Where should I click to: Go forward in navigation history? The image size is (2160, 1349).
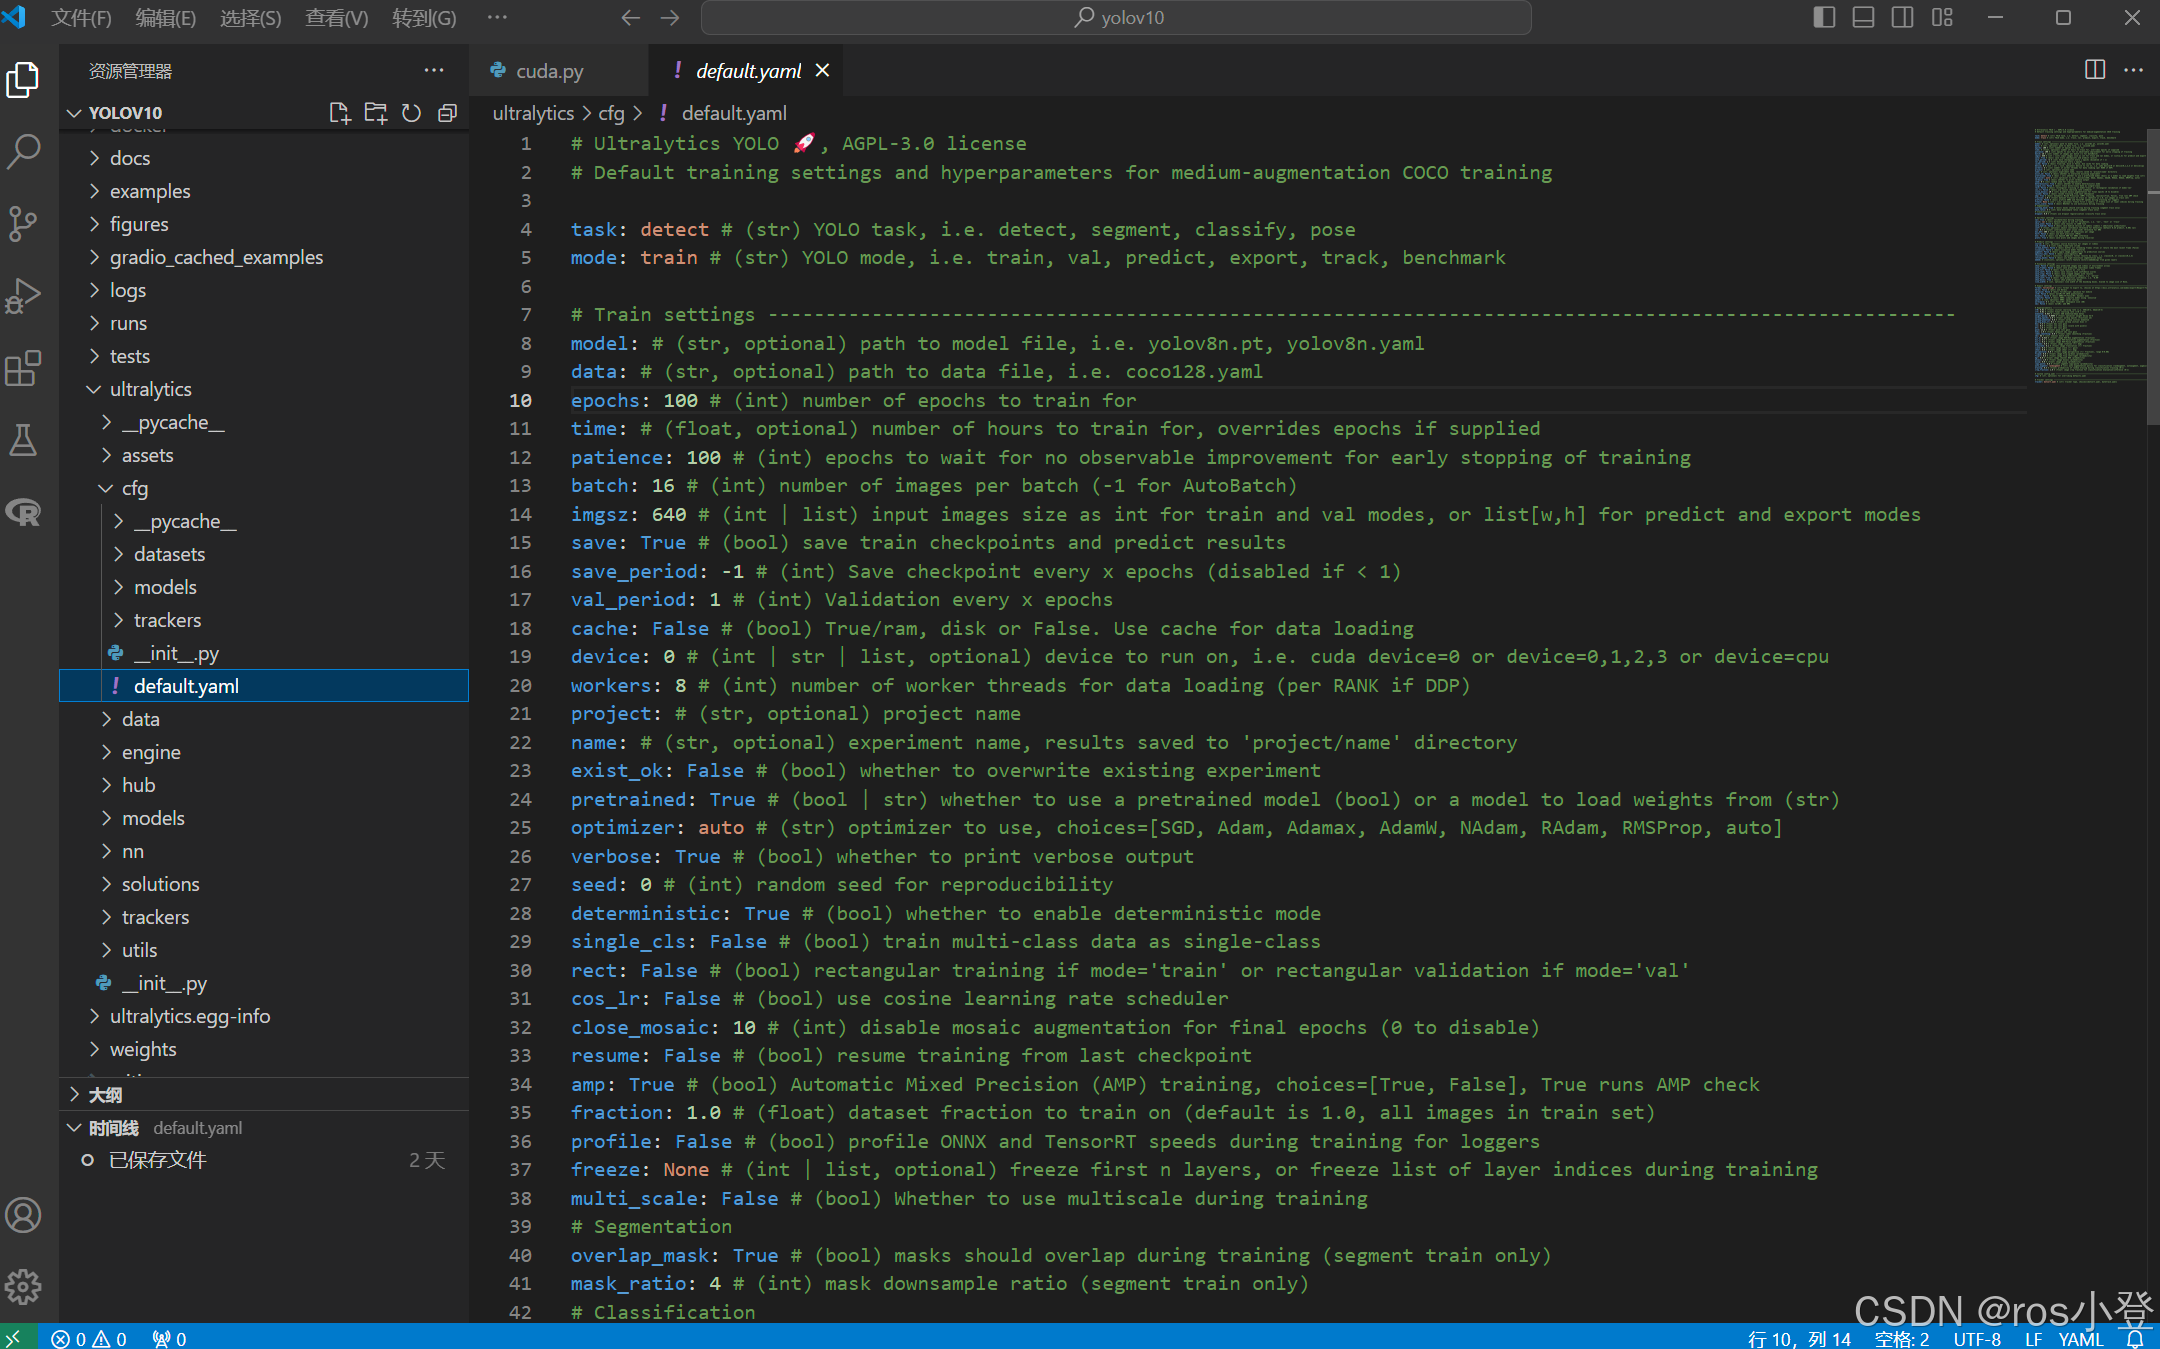670,18
